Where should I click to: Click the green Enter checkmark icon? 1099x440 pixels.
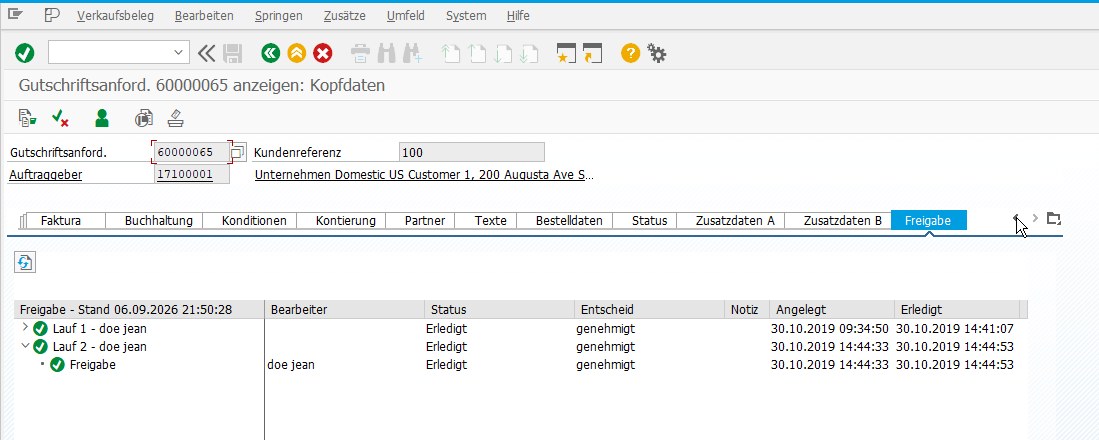pyautogui.click(x=25, y=53)
